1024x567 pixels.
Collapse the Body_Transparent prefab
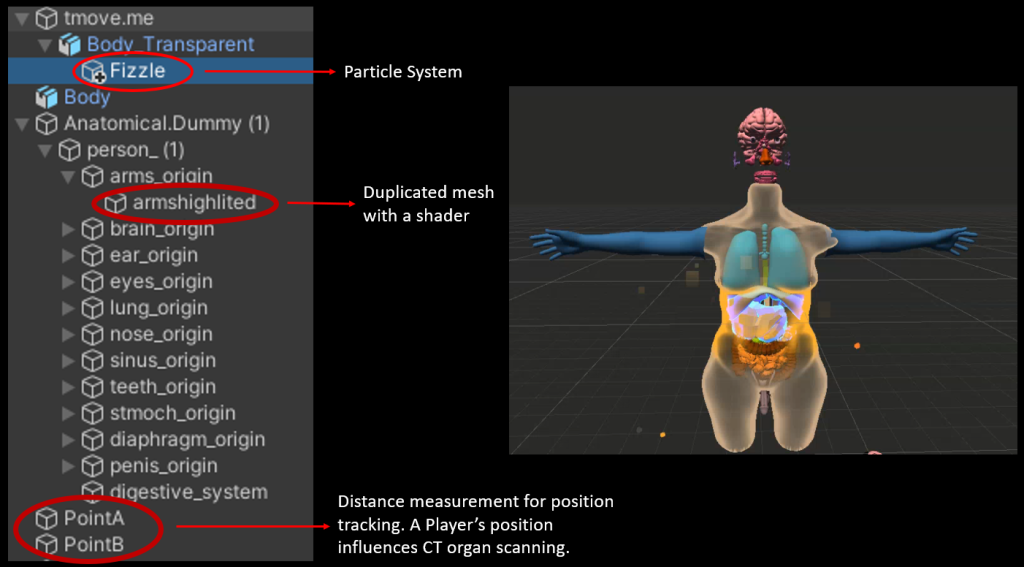pos(45,45)
